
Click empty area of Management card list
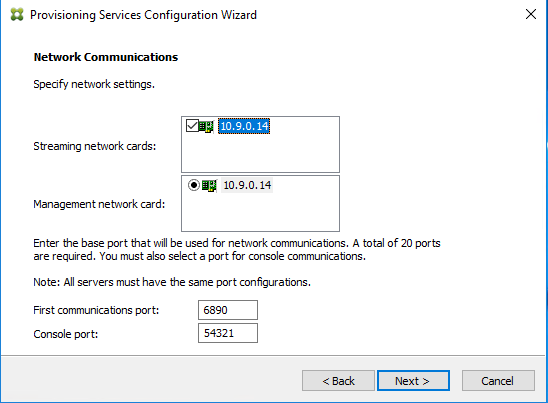pyautogui.click(x=260, y=212)
